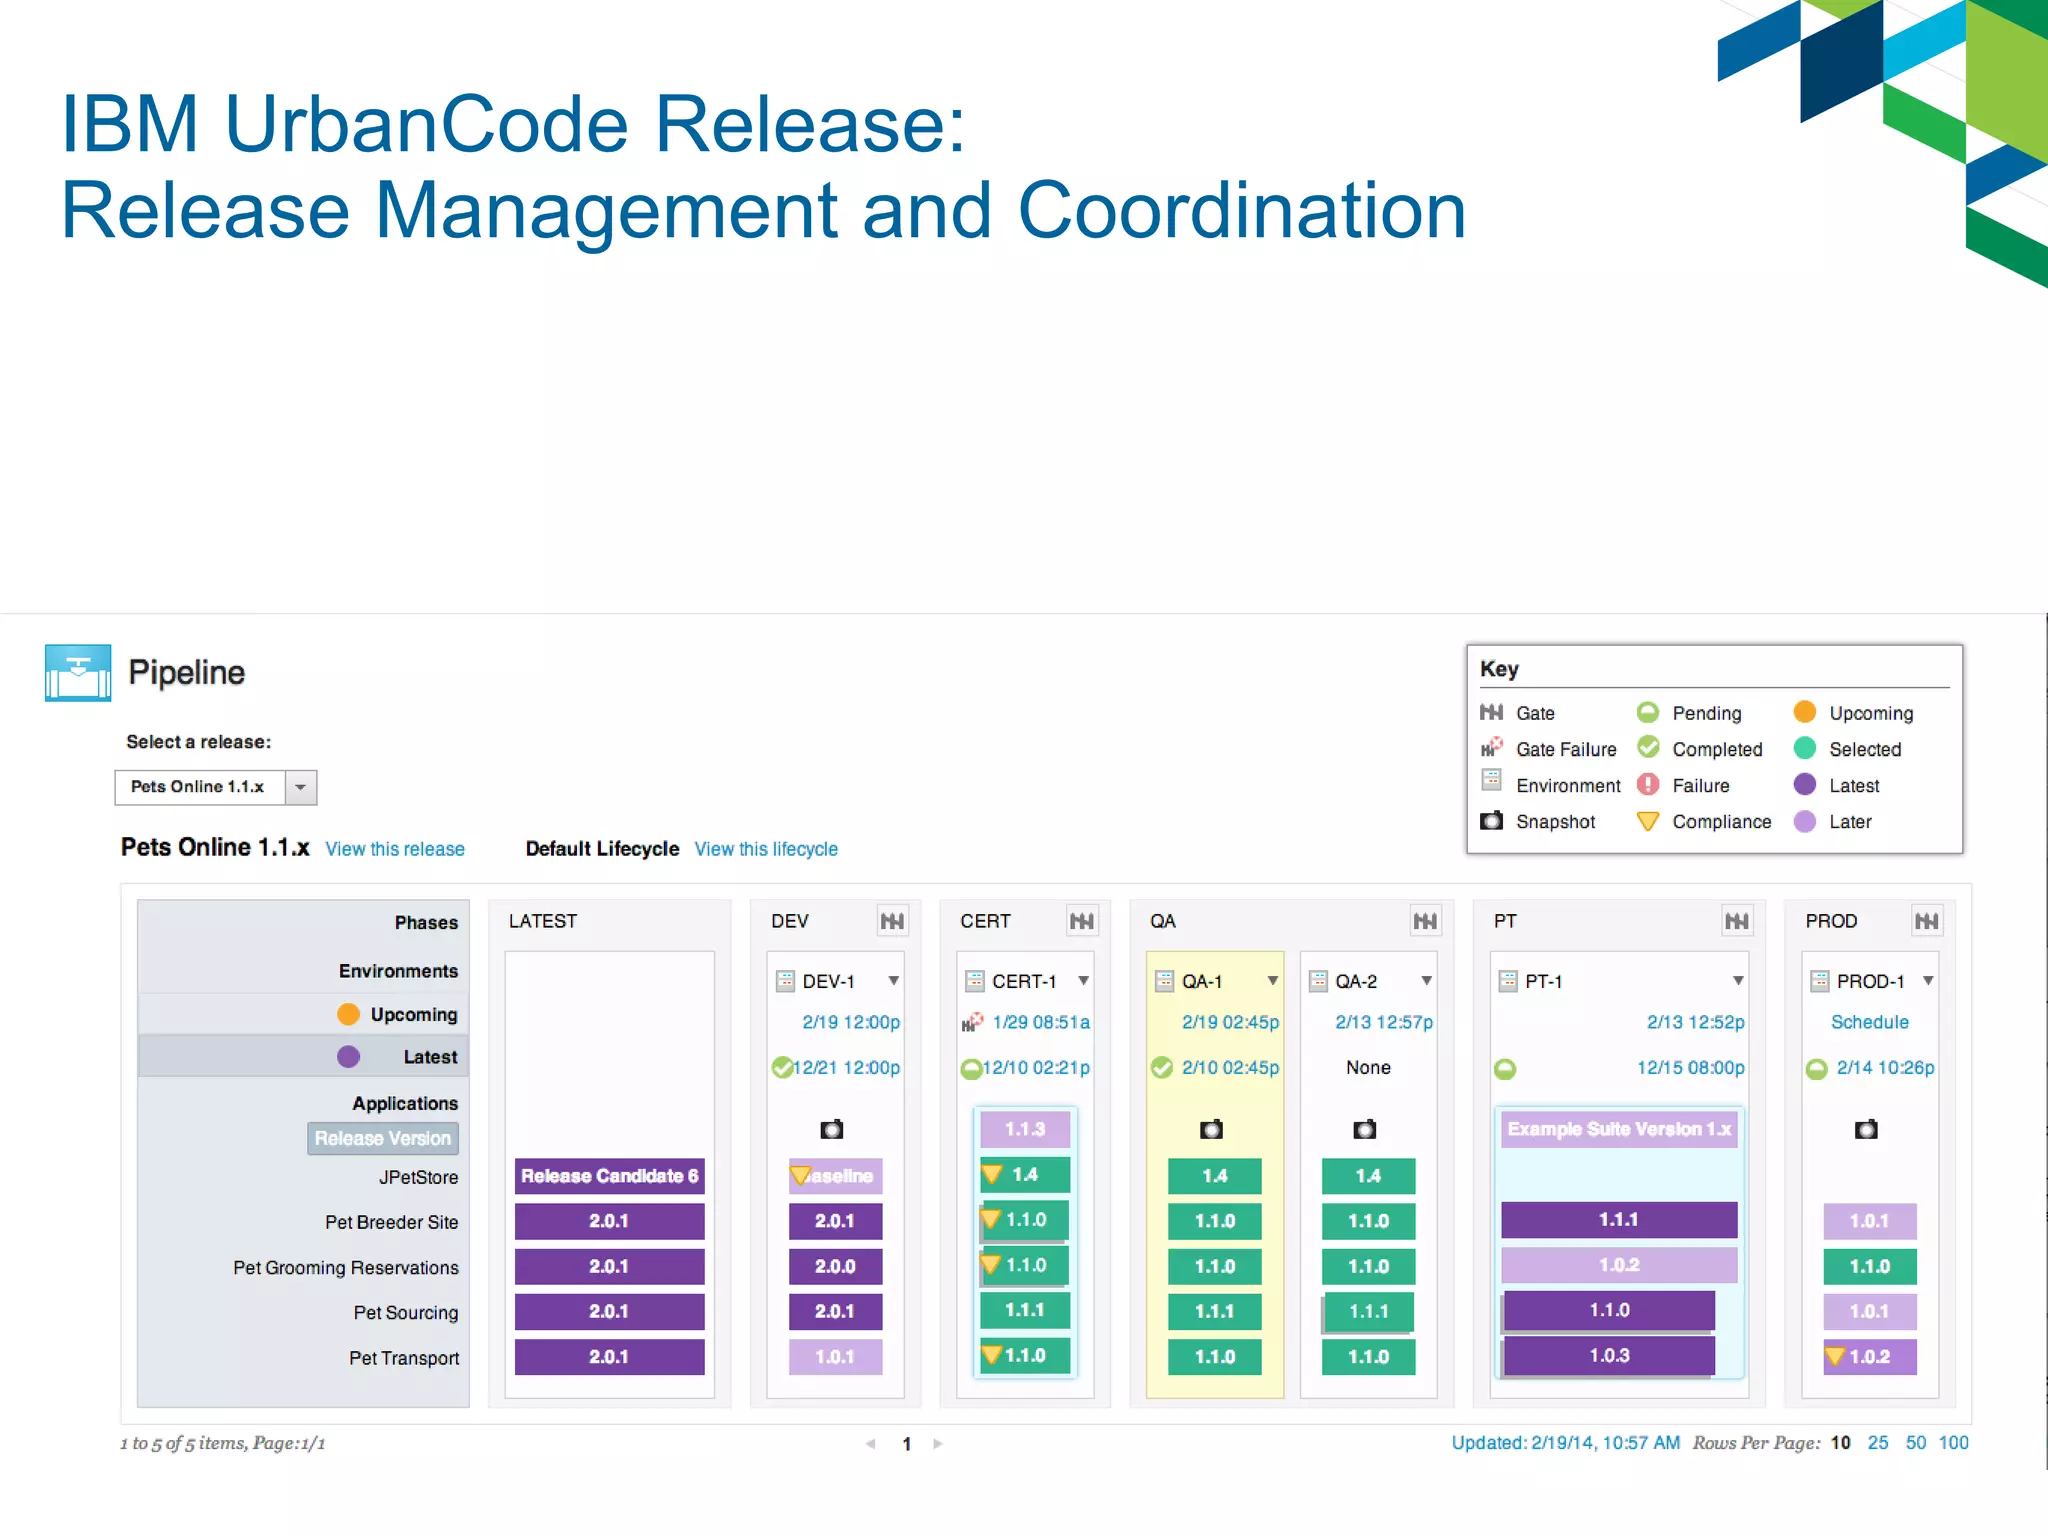Click the gate icon in DEV phase header
The width and height of the screenshot is (2048, 1536).
tap(891, 921)
